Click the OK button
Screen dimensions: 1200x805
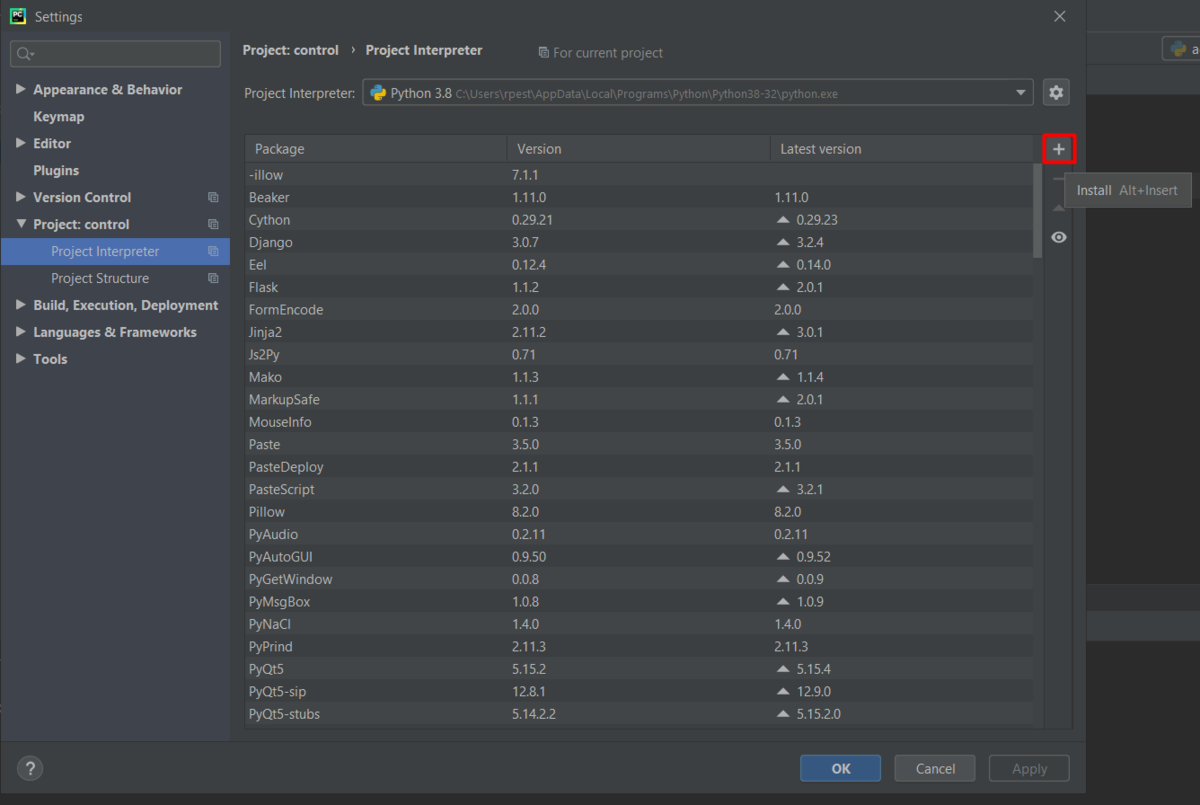[x=840, y=768]
